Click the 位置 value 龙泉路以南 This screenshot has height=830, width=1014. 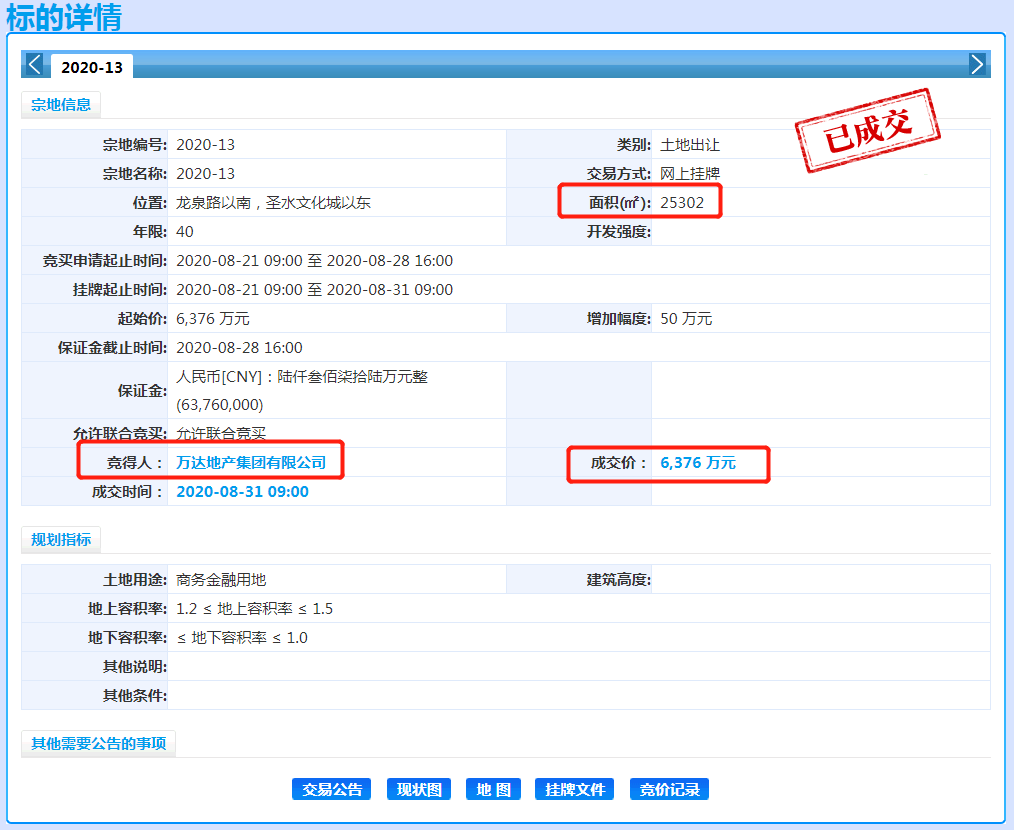(213, 202)
